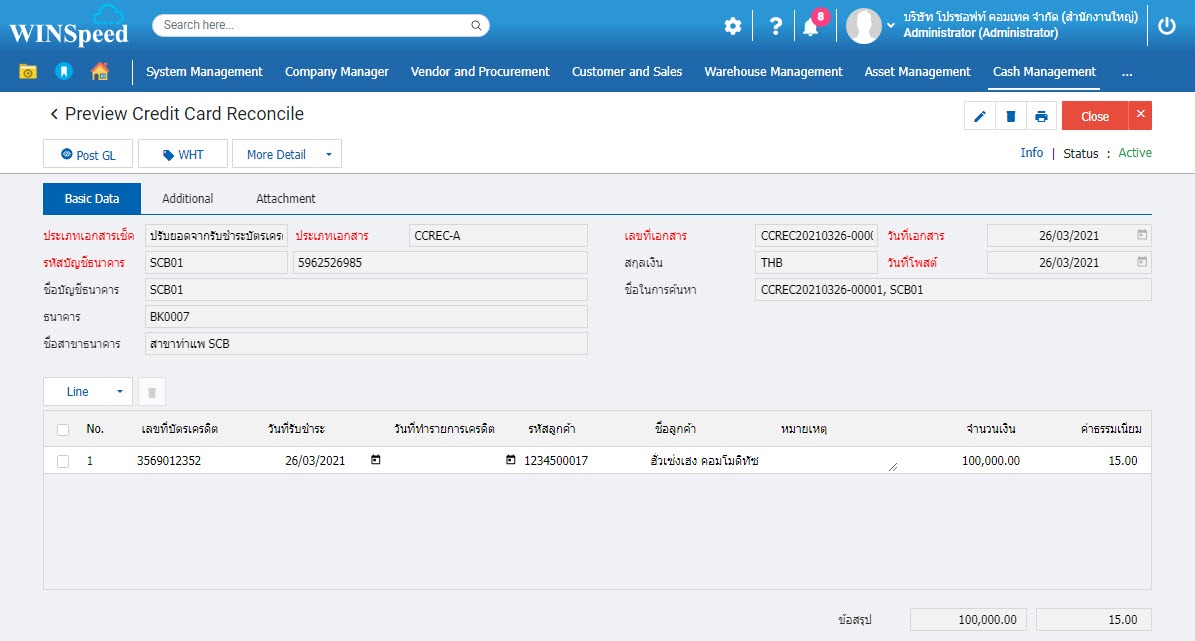Click the power logout icon
This screenshot has width=1195, height=641.
pyautogui.click(x=1167, y=26)
